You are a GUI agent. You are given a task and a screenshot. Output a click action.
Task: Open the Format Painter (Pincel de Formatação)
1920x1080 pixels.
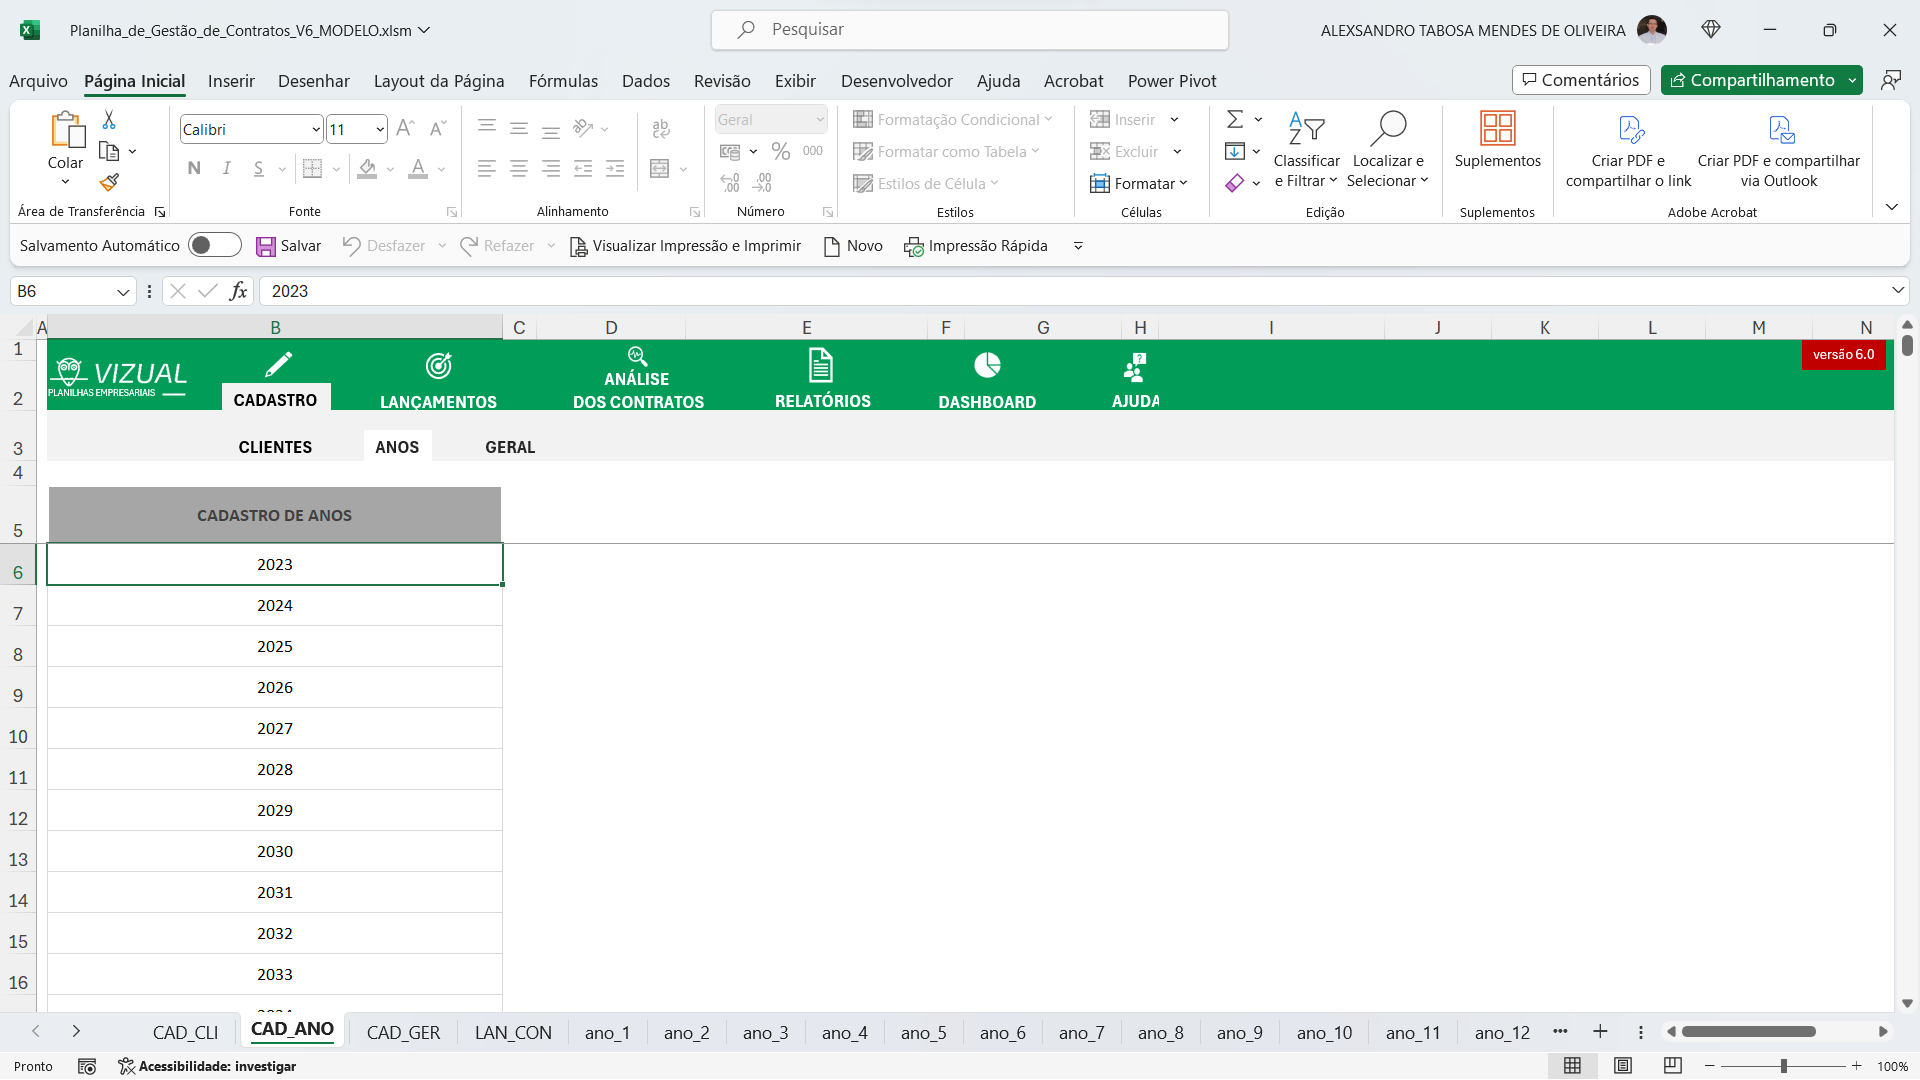[x=109, y=183]
